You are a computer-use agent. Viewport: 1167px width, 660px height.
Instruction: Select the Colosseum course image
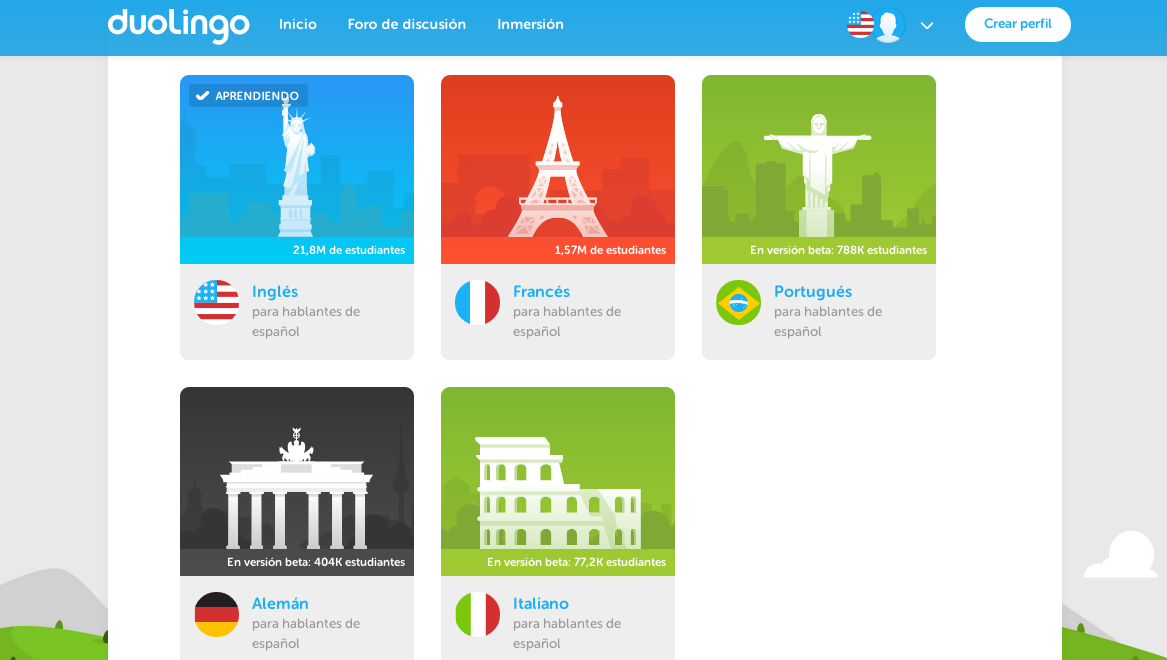pyautogui.click(x=558, y=481)
